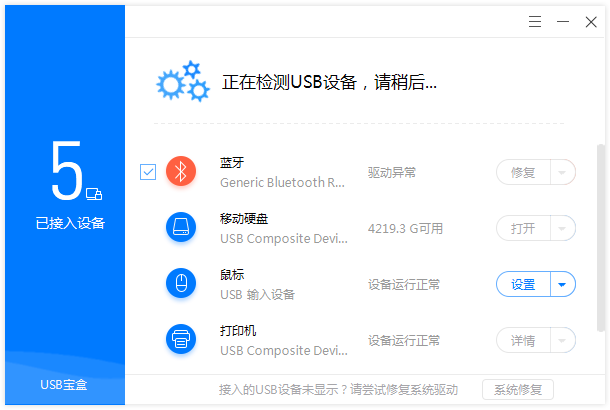The height and width of the screenshot is (410, 610).
Task: Click the 详情 button for 打印机
Action: (x=523, y=340)
